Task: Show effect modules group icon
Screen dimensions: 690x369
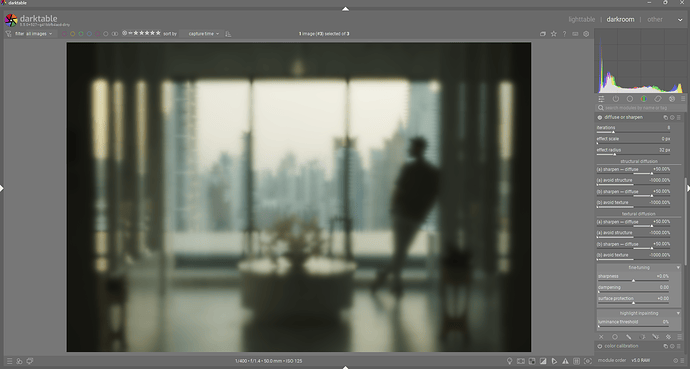Action: tap(672, 99)
